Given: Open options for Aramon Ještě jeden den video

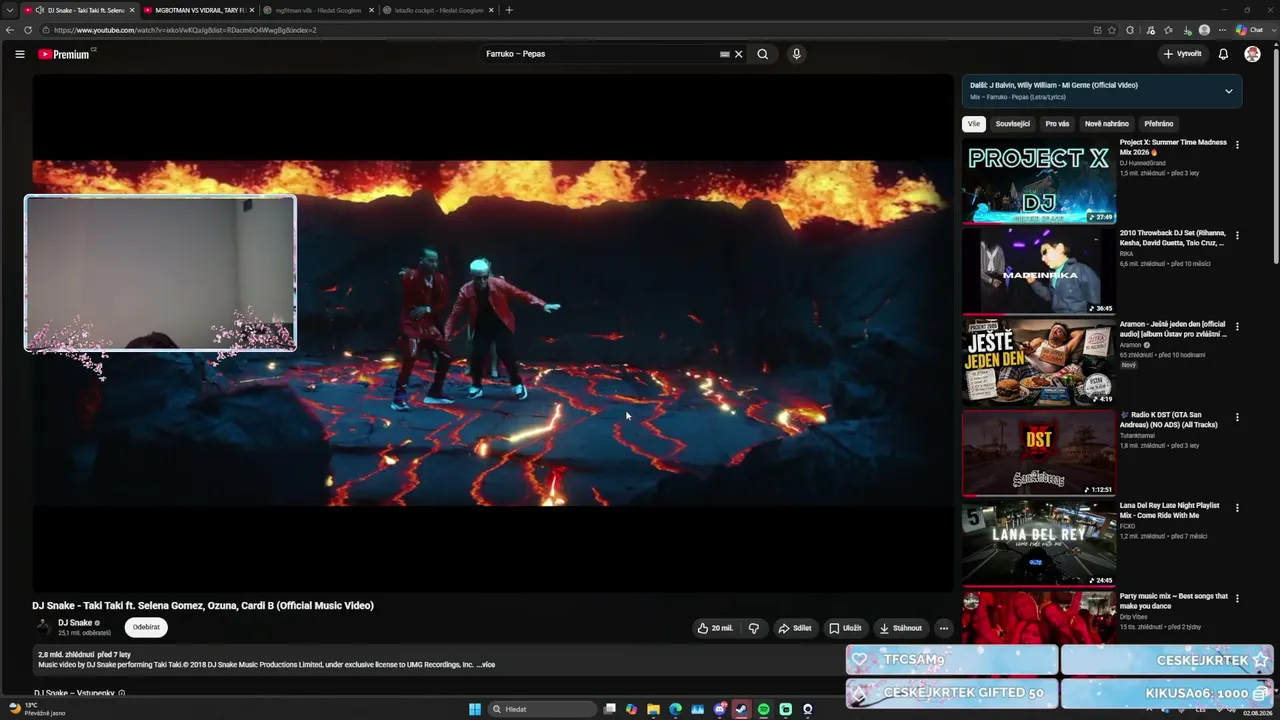Looking at the screenshot, I should [x=1237, y=326].
